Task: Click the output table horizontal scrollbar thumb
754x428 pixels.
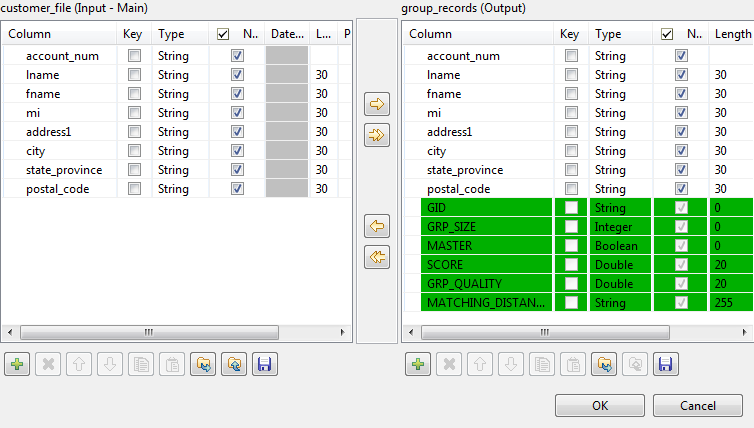Action: [545, 332]
